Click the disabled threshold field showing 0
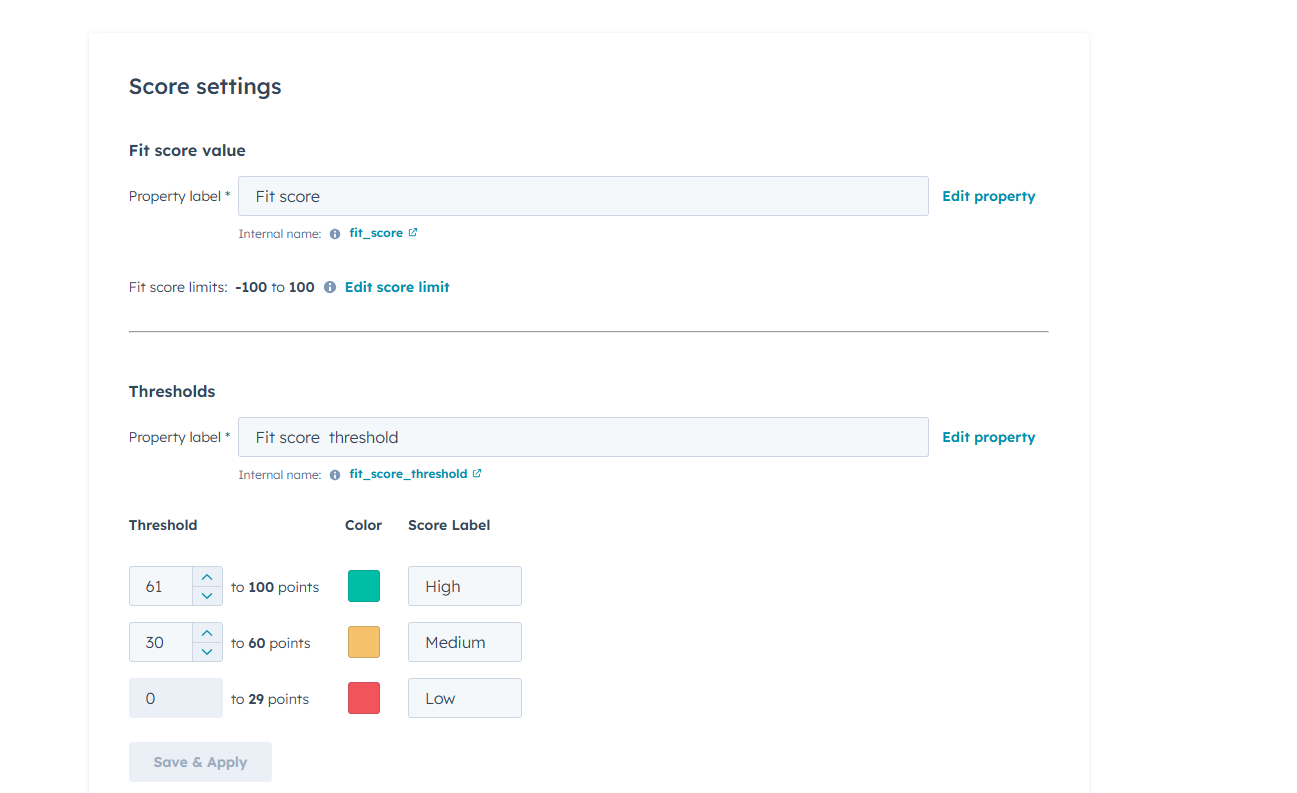1297x793 pixels. pyautogui.click(x=176, y=698)
